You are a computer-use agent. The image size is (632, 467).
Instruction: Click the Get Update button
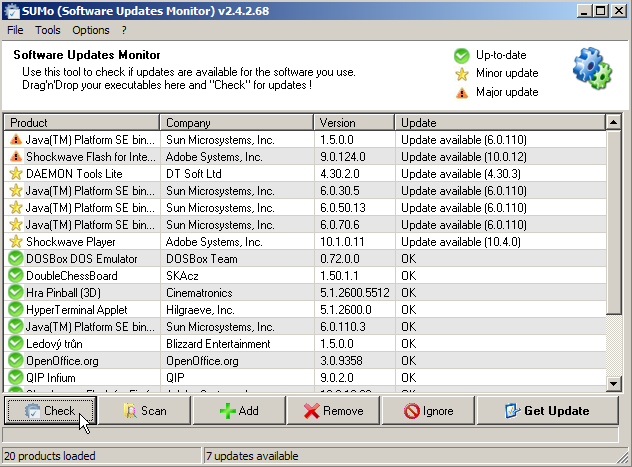(548, 411)
